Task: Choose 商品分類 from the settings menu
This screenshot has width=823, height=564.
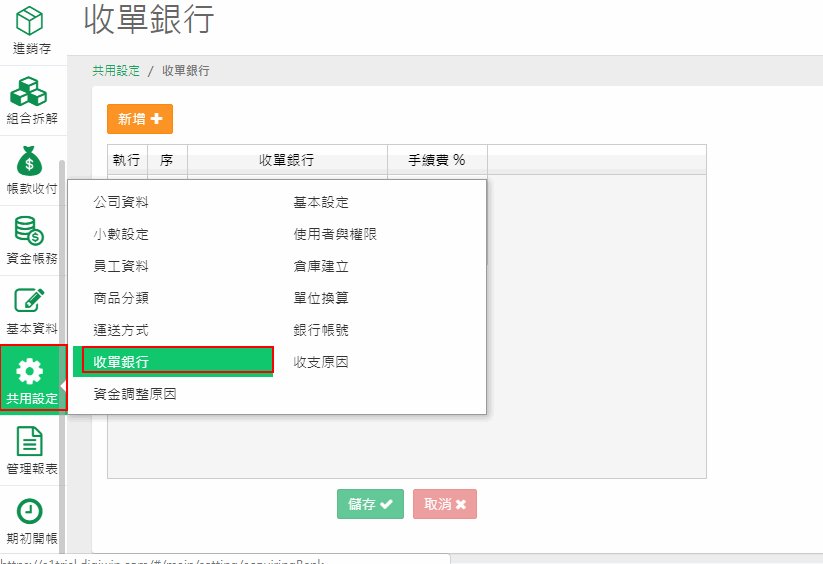Action: [x=121, y=298]
